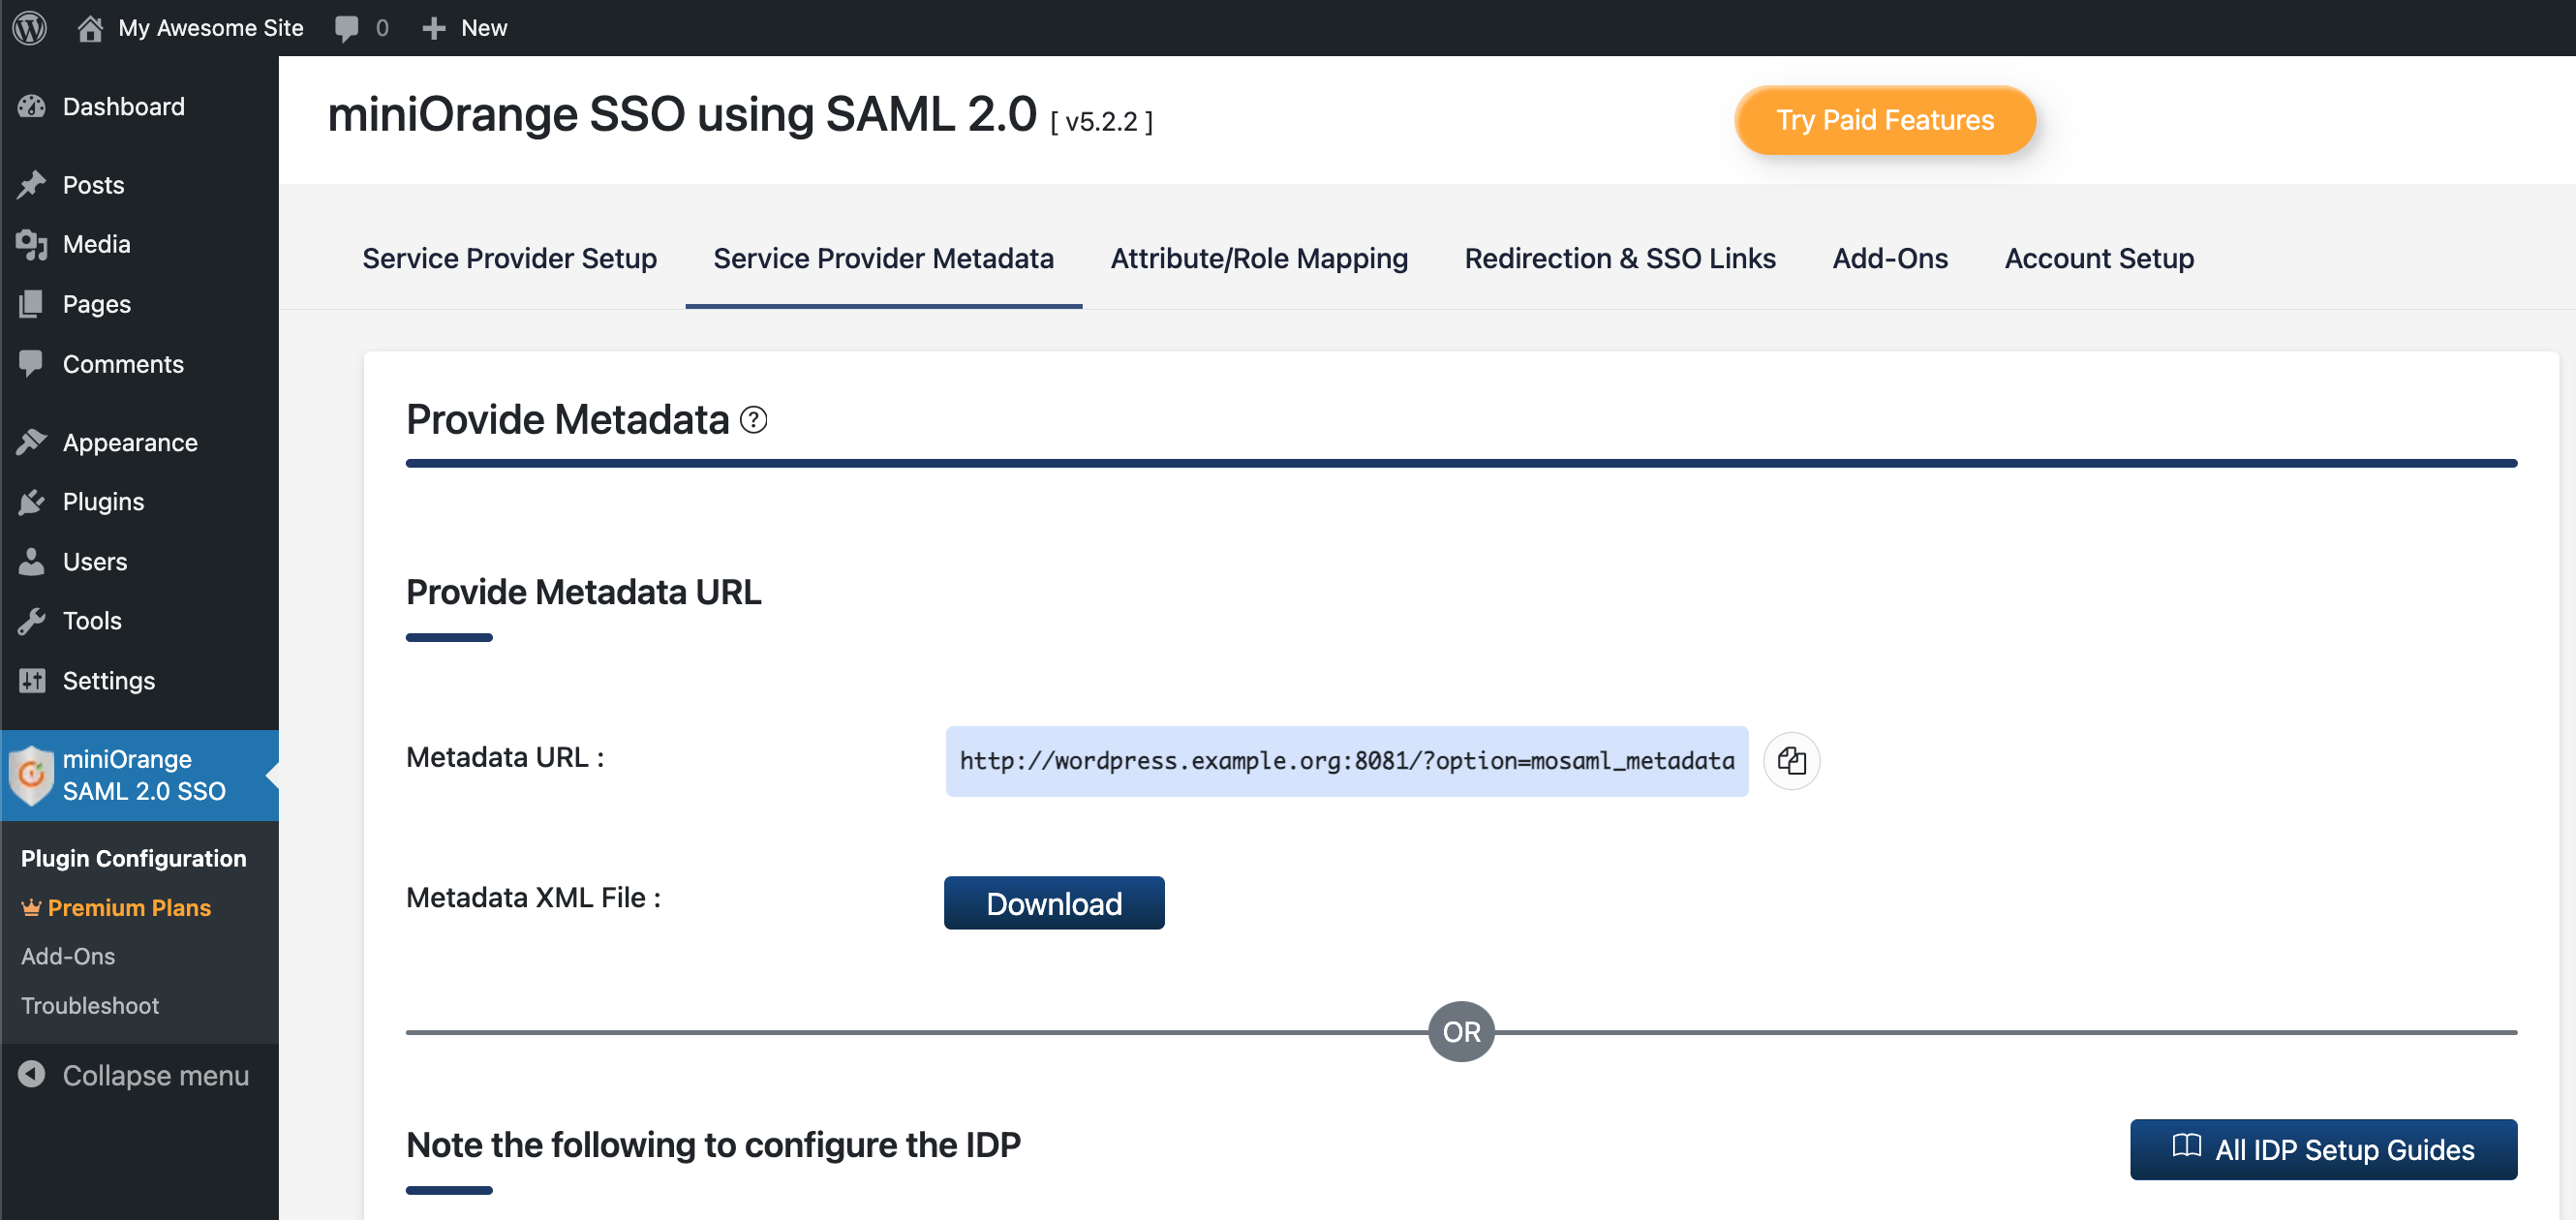
Task: Click the Posts pushpin icon
Action: [x=32, y=185]
